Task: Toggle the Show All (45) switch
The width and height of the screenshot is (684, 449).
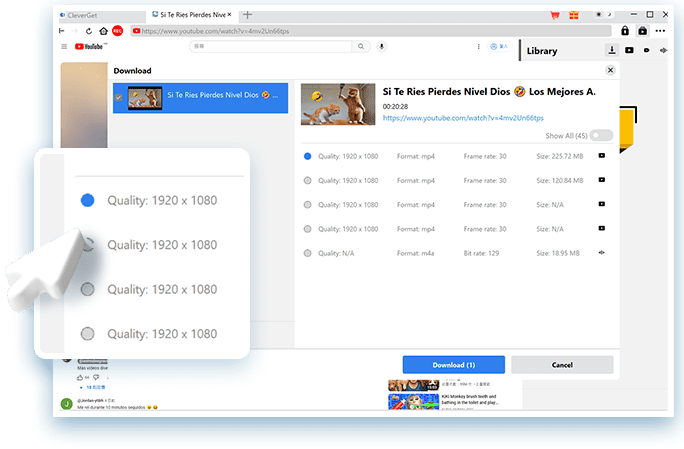Action: click(x=601, y=135)
